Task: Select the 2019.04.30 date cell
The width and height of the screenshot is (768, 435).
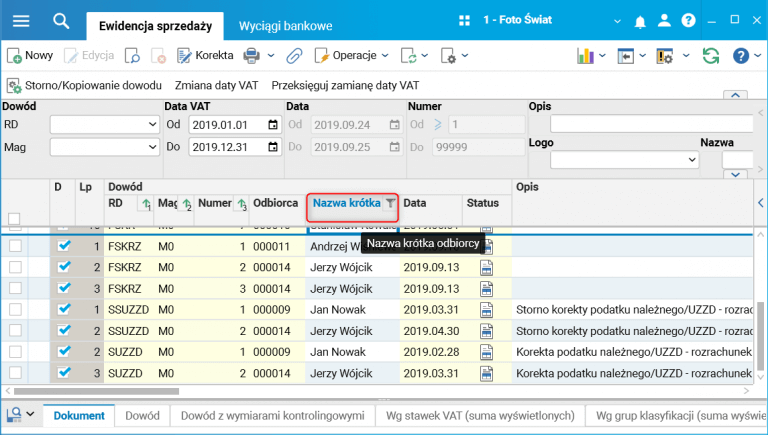Action: pyautogui.click(x=431, y=331)
